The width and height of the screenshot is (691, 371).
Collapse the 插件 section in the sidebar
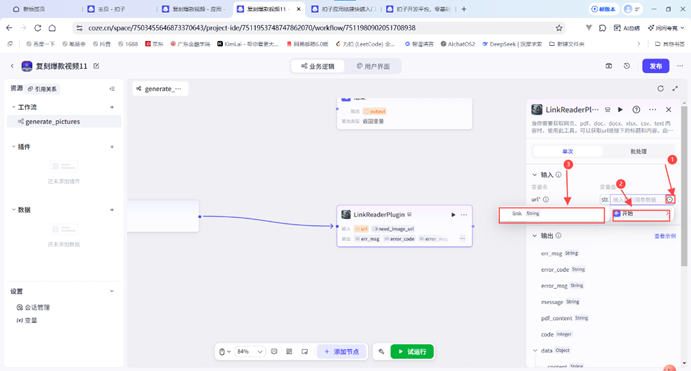13,147
